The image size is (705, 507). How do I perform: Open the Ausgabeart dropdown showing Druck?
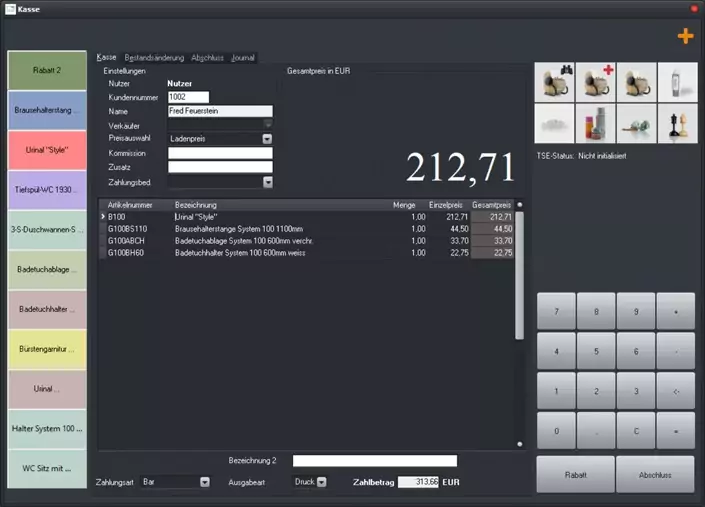(x=321, y=482)
